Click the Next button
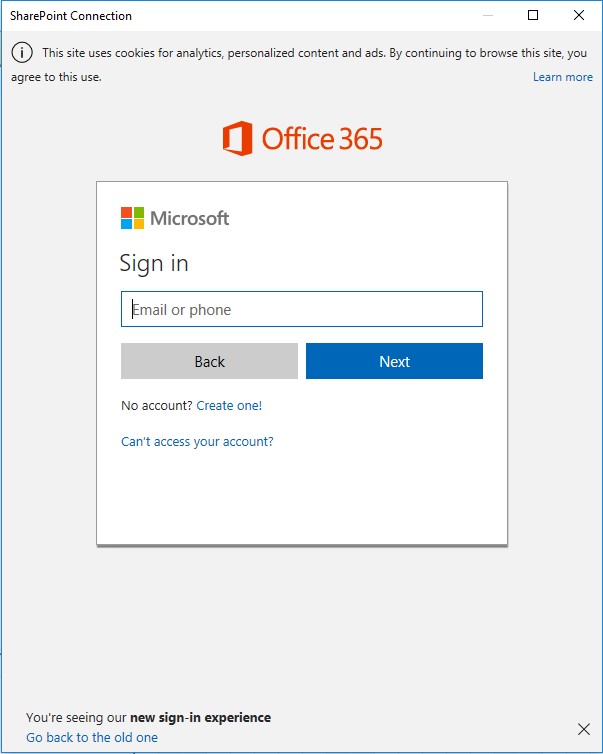Image resolution: width=603 pixels, height=754 pixels. [x=394, y=361]
